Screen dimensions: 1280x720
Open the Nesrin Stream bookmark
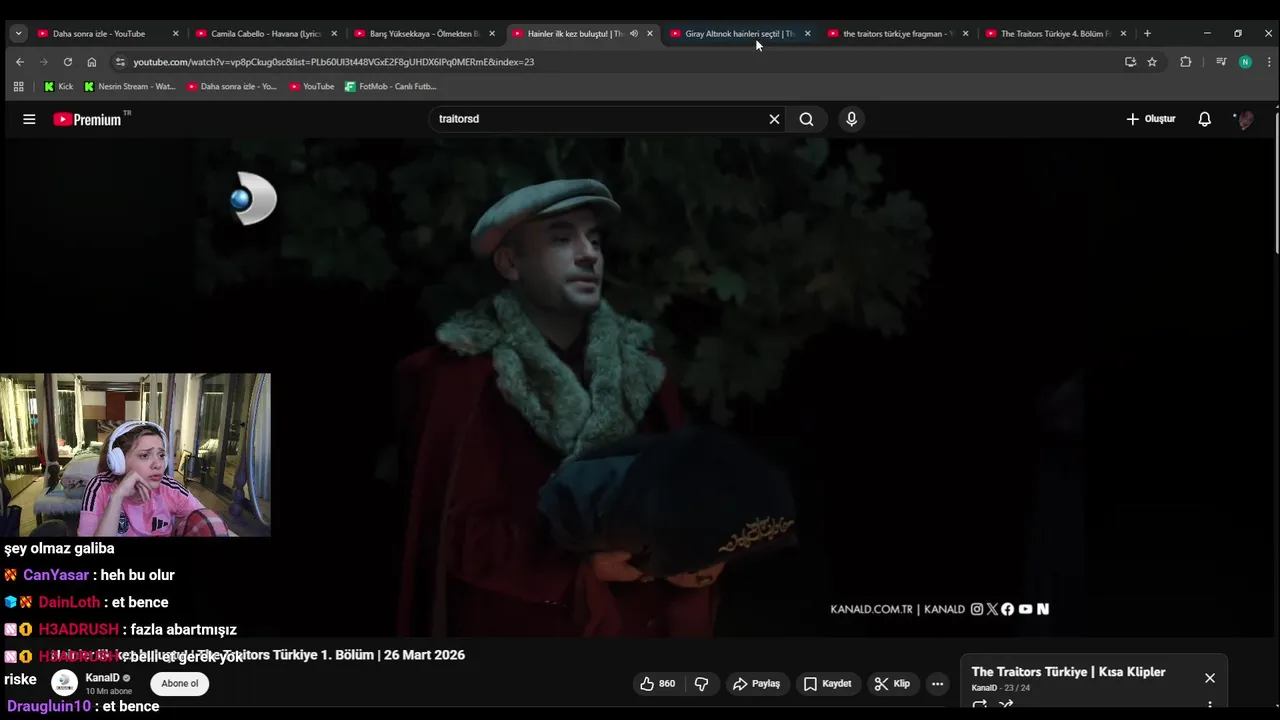click(x=129, y=87)
